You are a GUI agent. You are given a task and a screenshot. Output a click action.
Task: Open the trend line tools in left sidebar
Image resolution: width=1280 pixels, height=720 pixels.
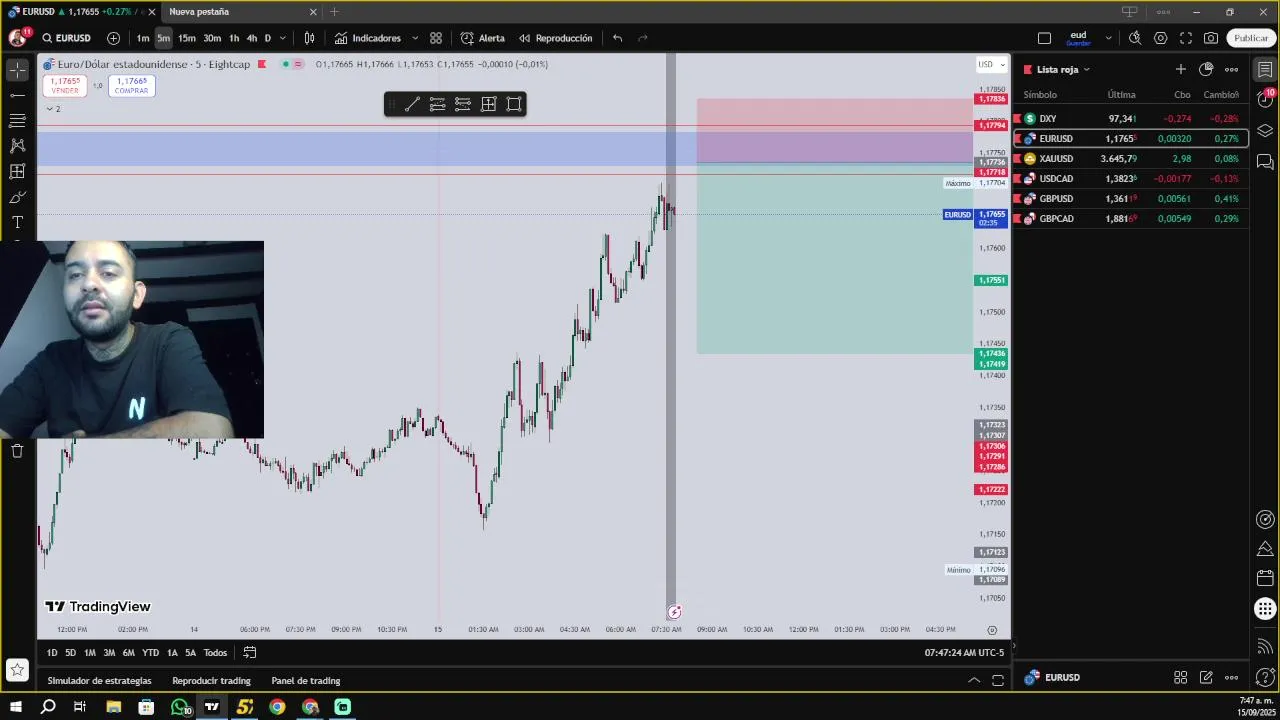click(x=17, y=95)
